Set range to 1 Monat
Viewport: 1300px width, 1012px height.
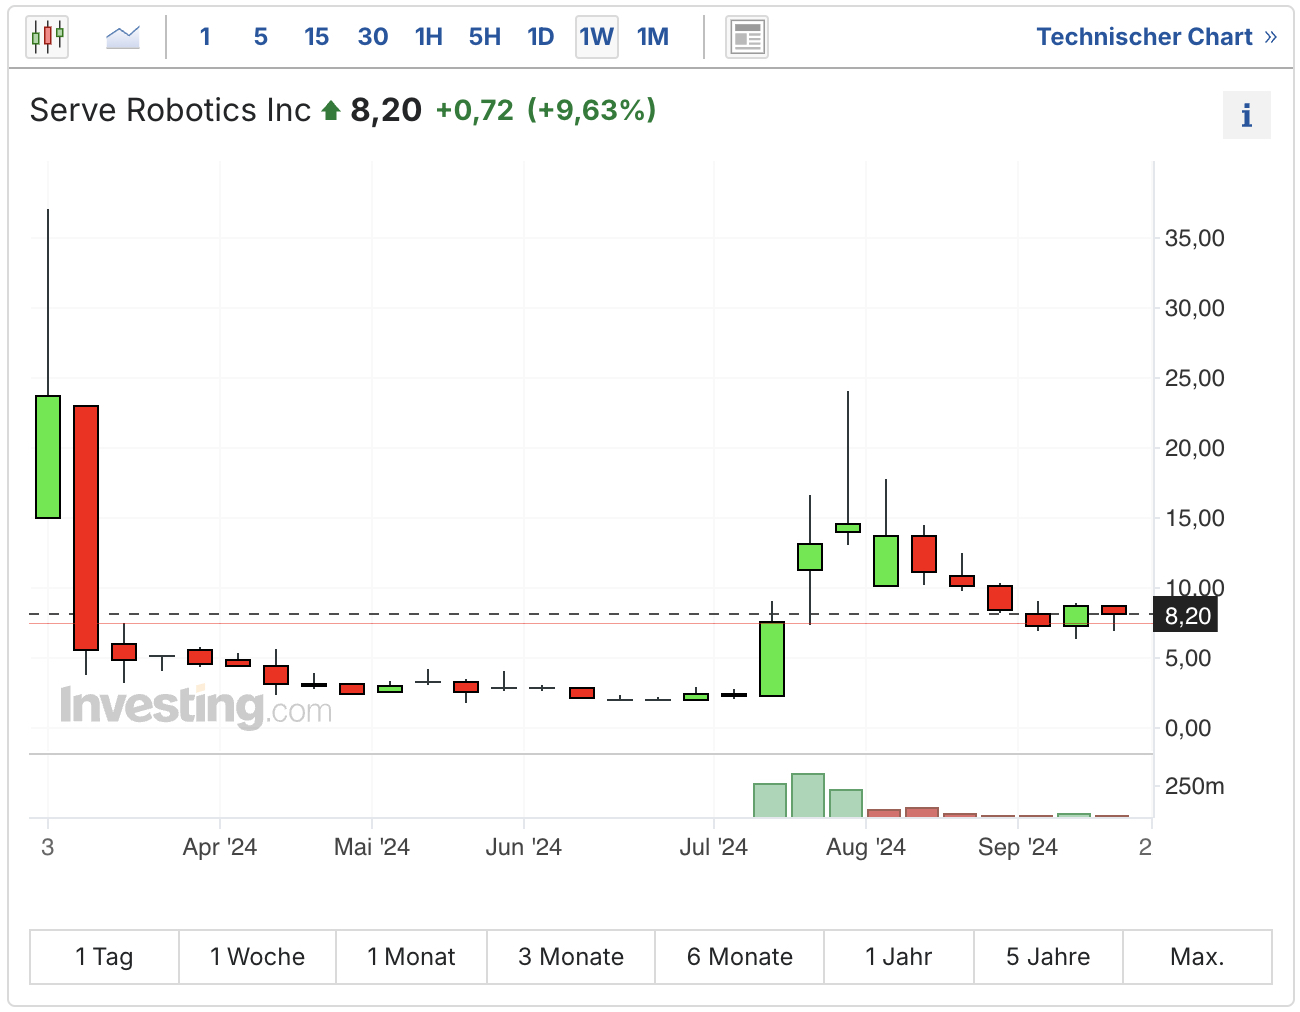[412, 957]
